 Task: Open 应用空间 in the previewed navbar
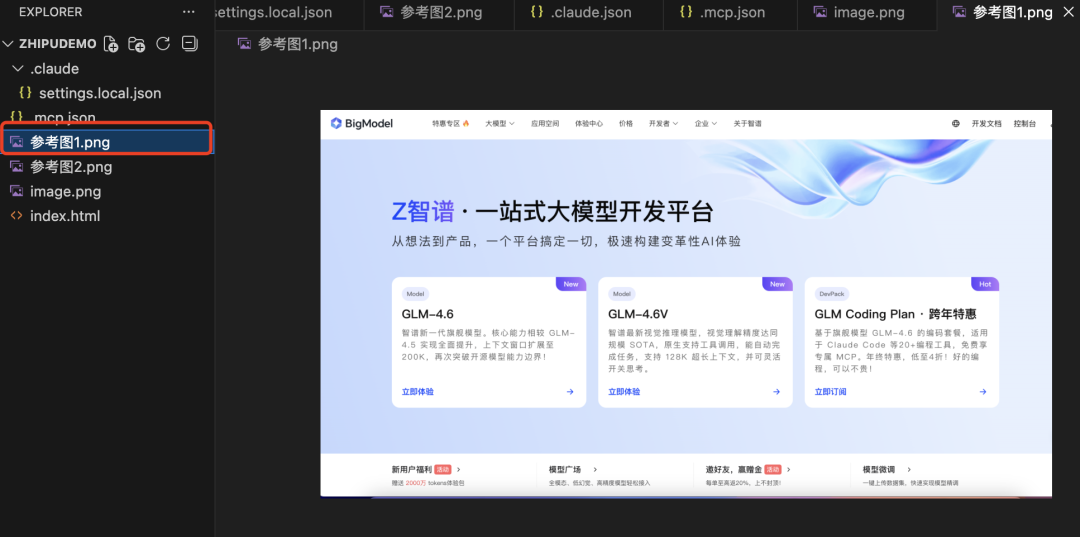(545, 124)
